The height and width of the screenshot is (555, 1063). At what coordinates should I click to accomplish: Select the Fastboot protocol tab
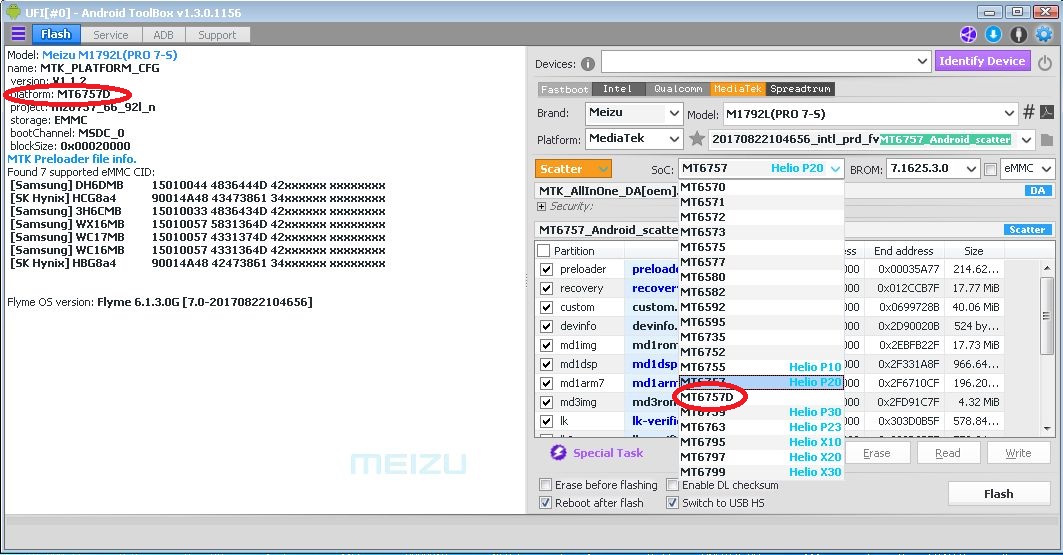coord(564,89)
